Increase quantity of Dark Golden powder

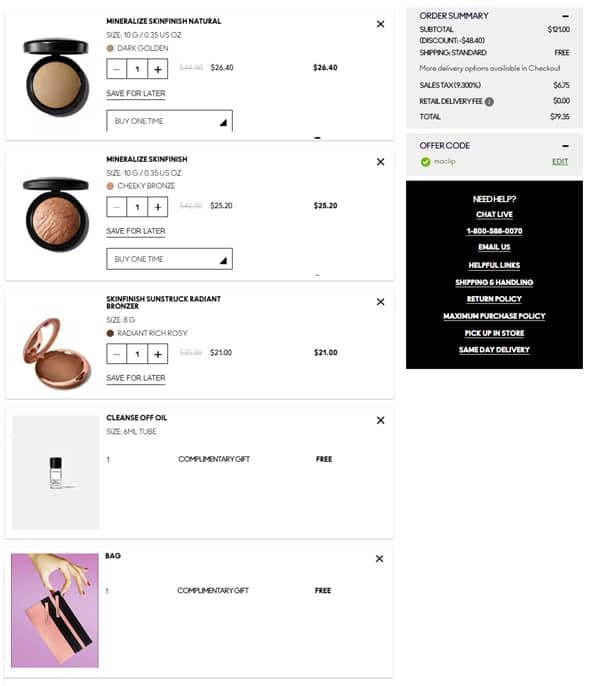(x=158, y=69)
